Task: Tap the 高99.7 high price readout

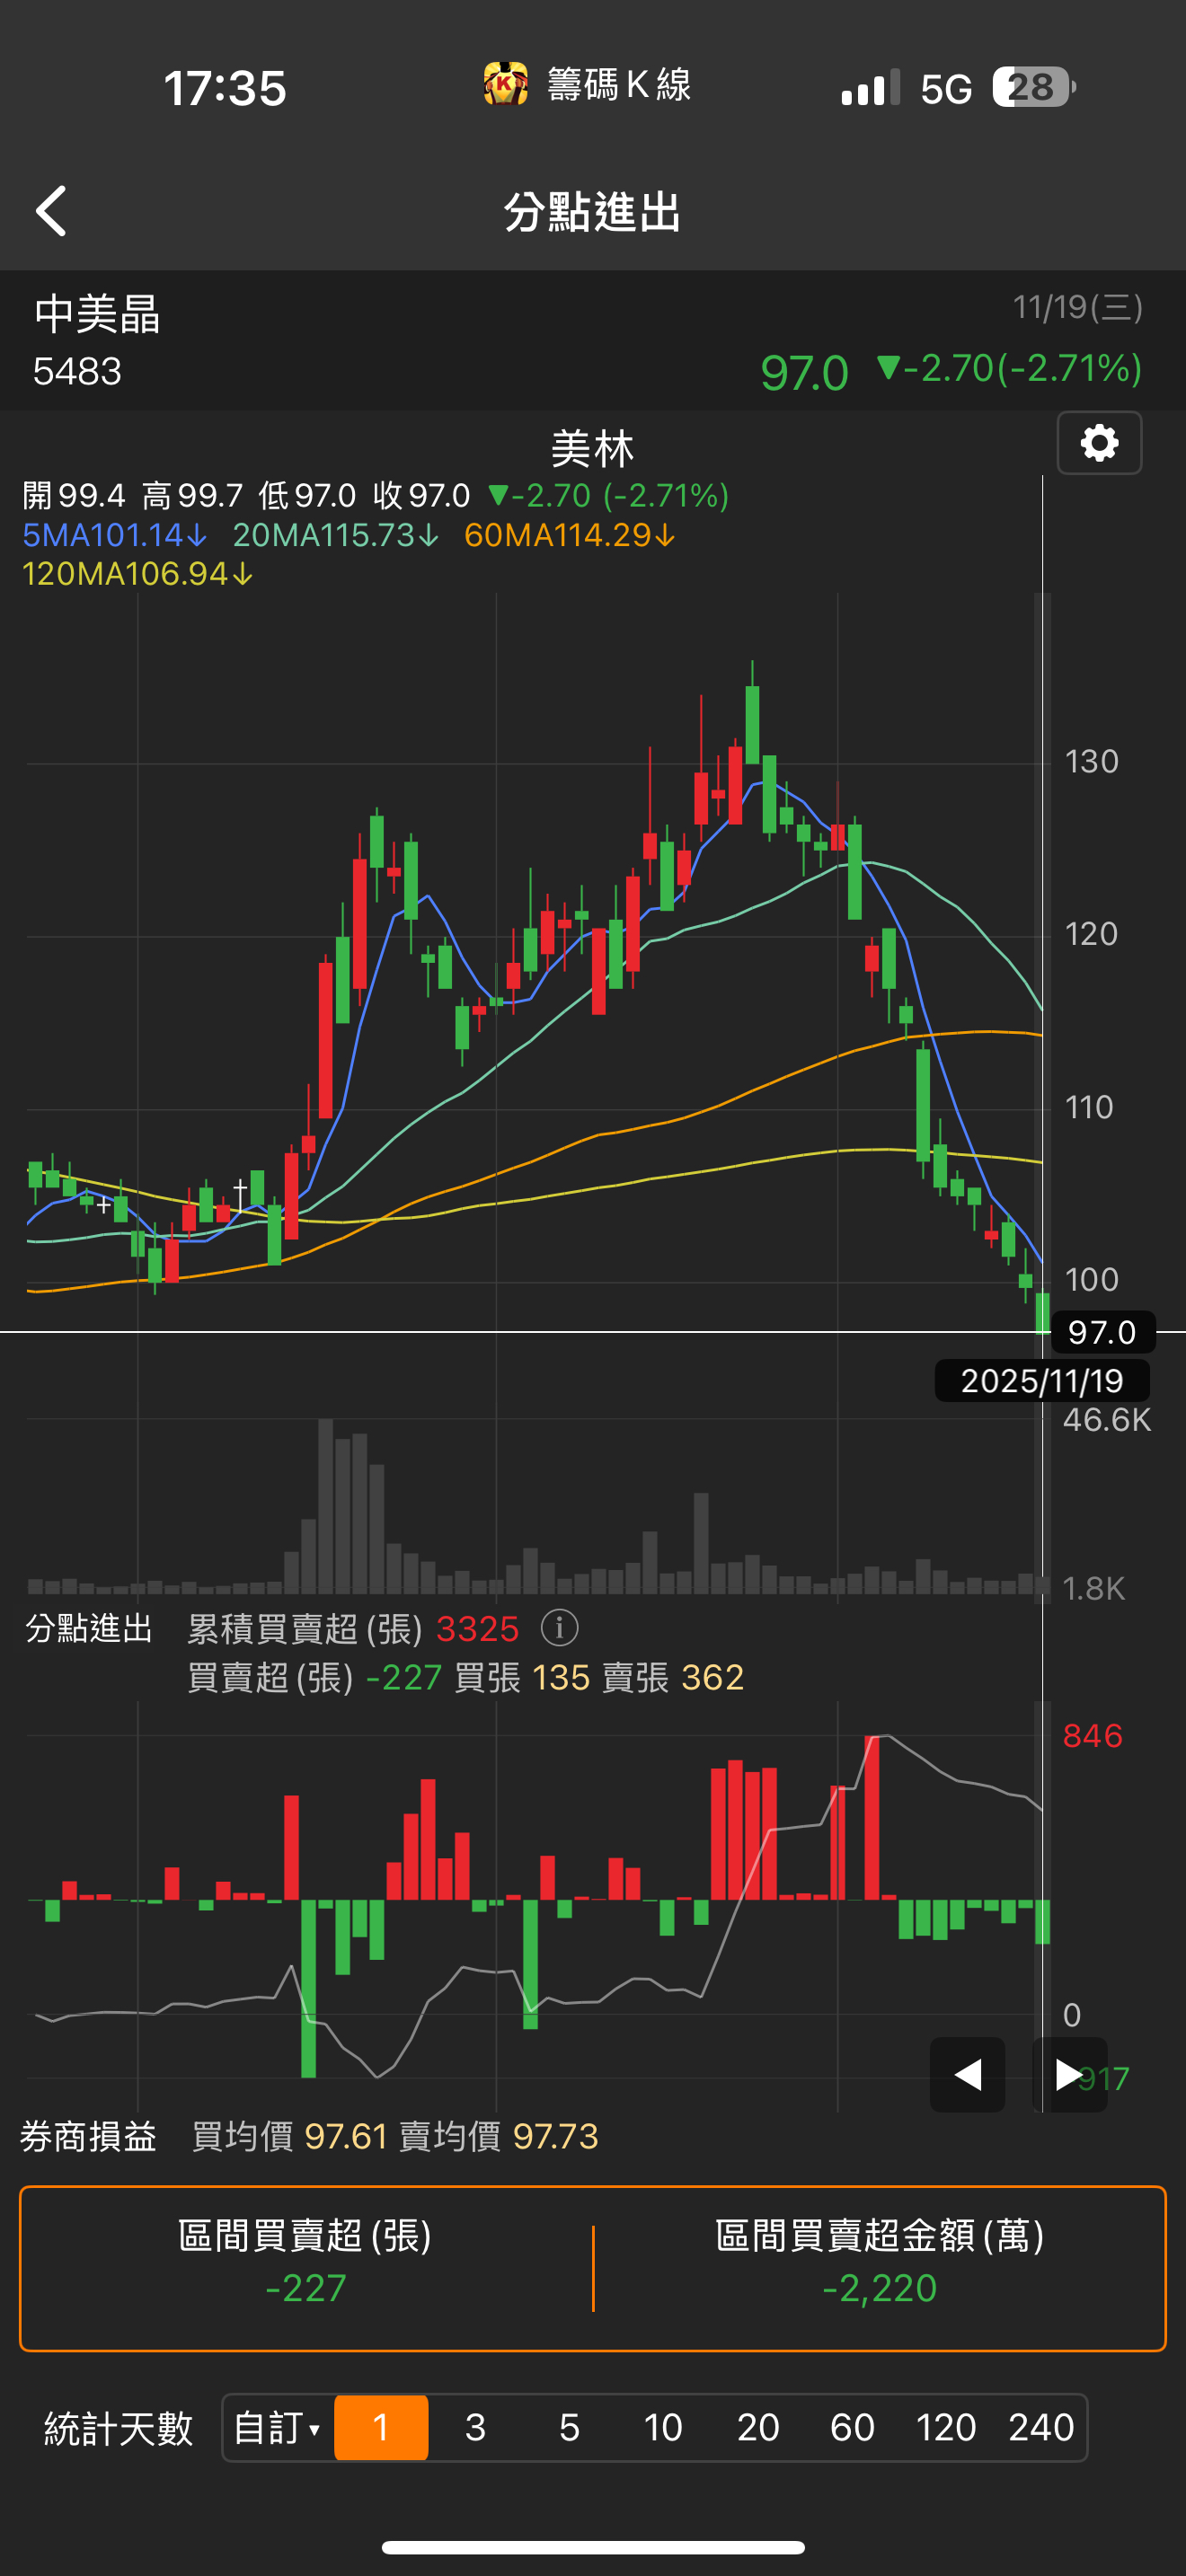Action: pyautogui.click(x=193, y=495)
